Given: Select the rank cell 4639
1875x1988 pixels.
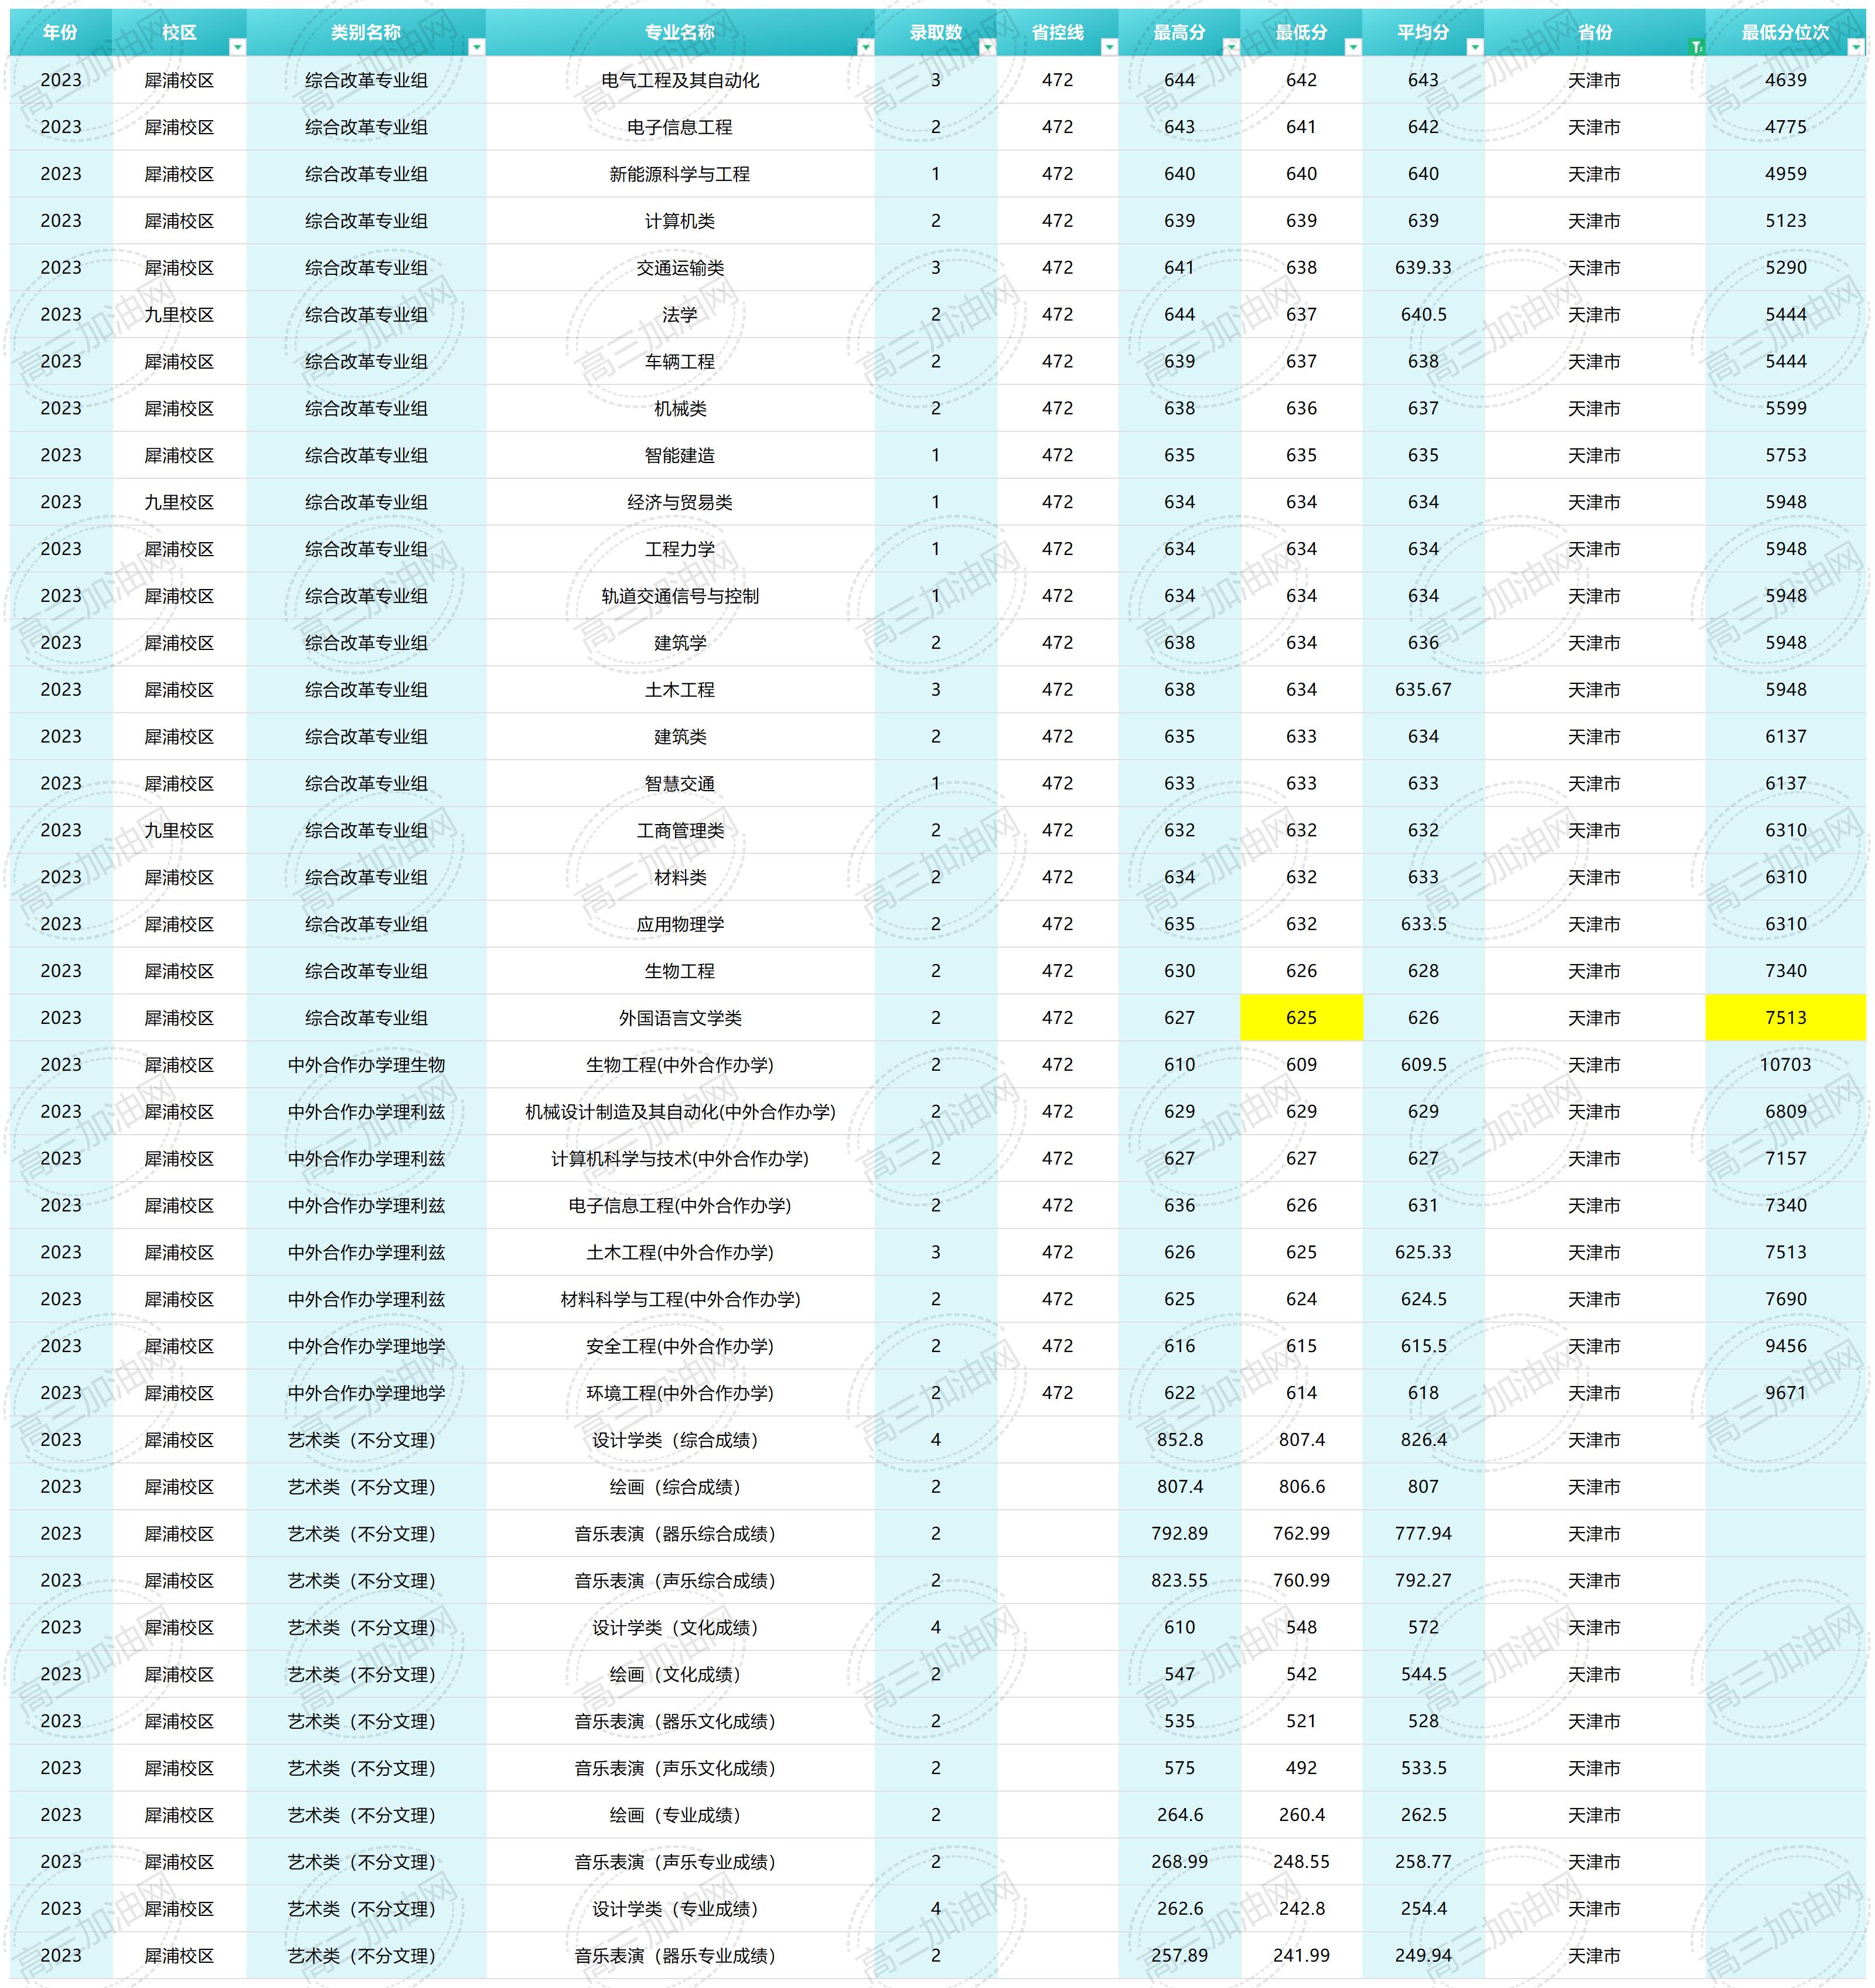Looking at the screenshot, I should pyautogui.click(x=1786, y=80).
